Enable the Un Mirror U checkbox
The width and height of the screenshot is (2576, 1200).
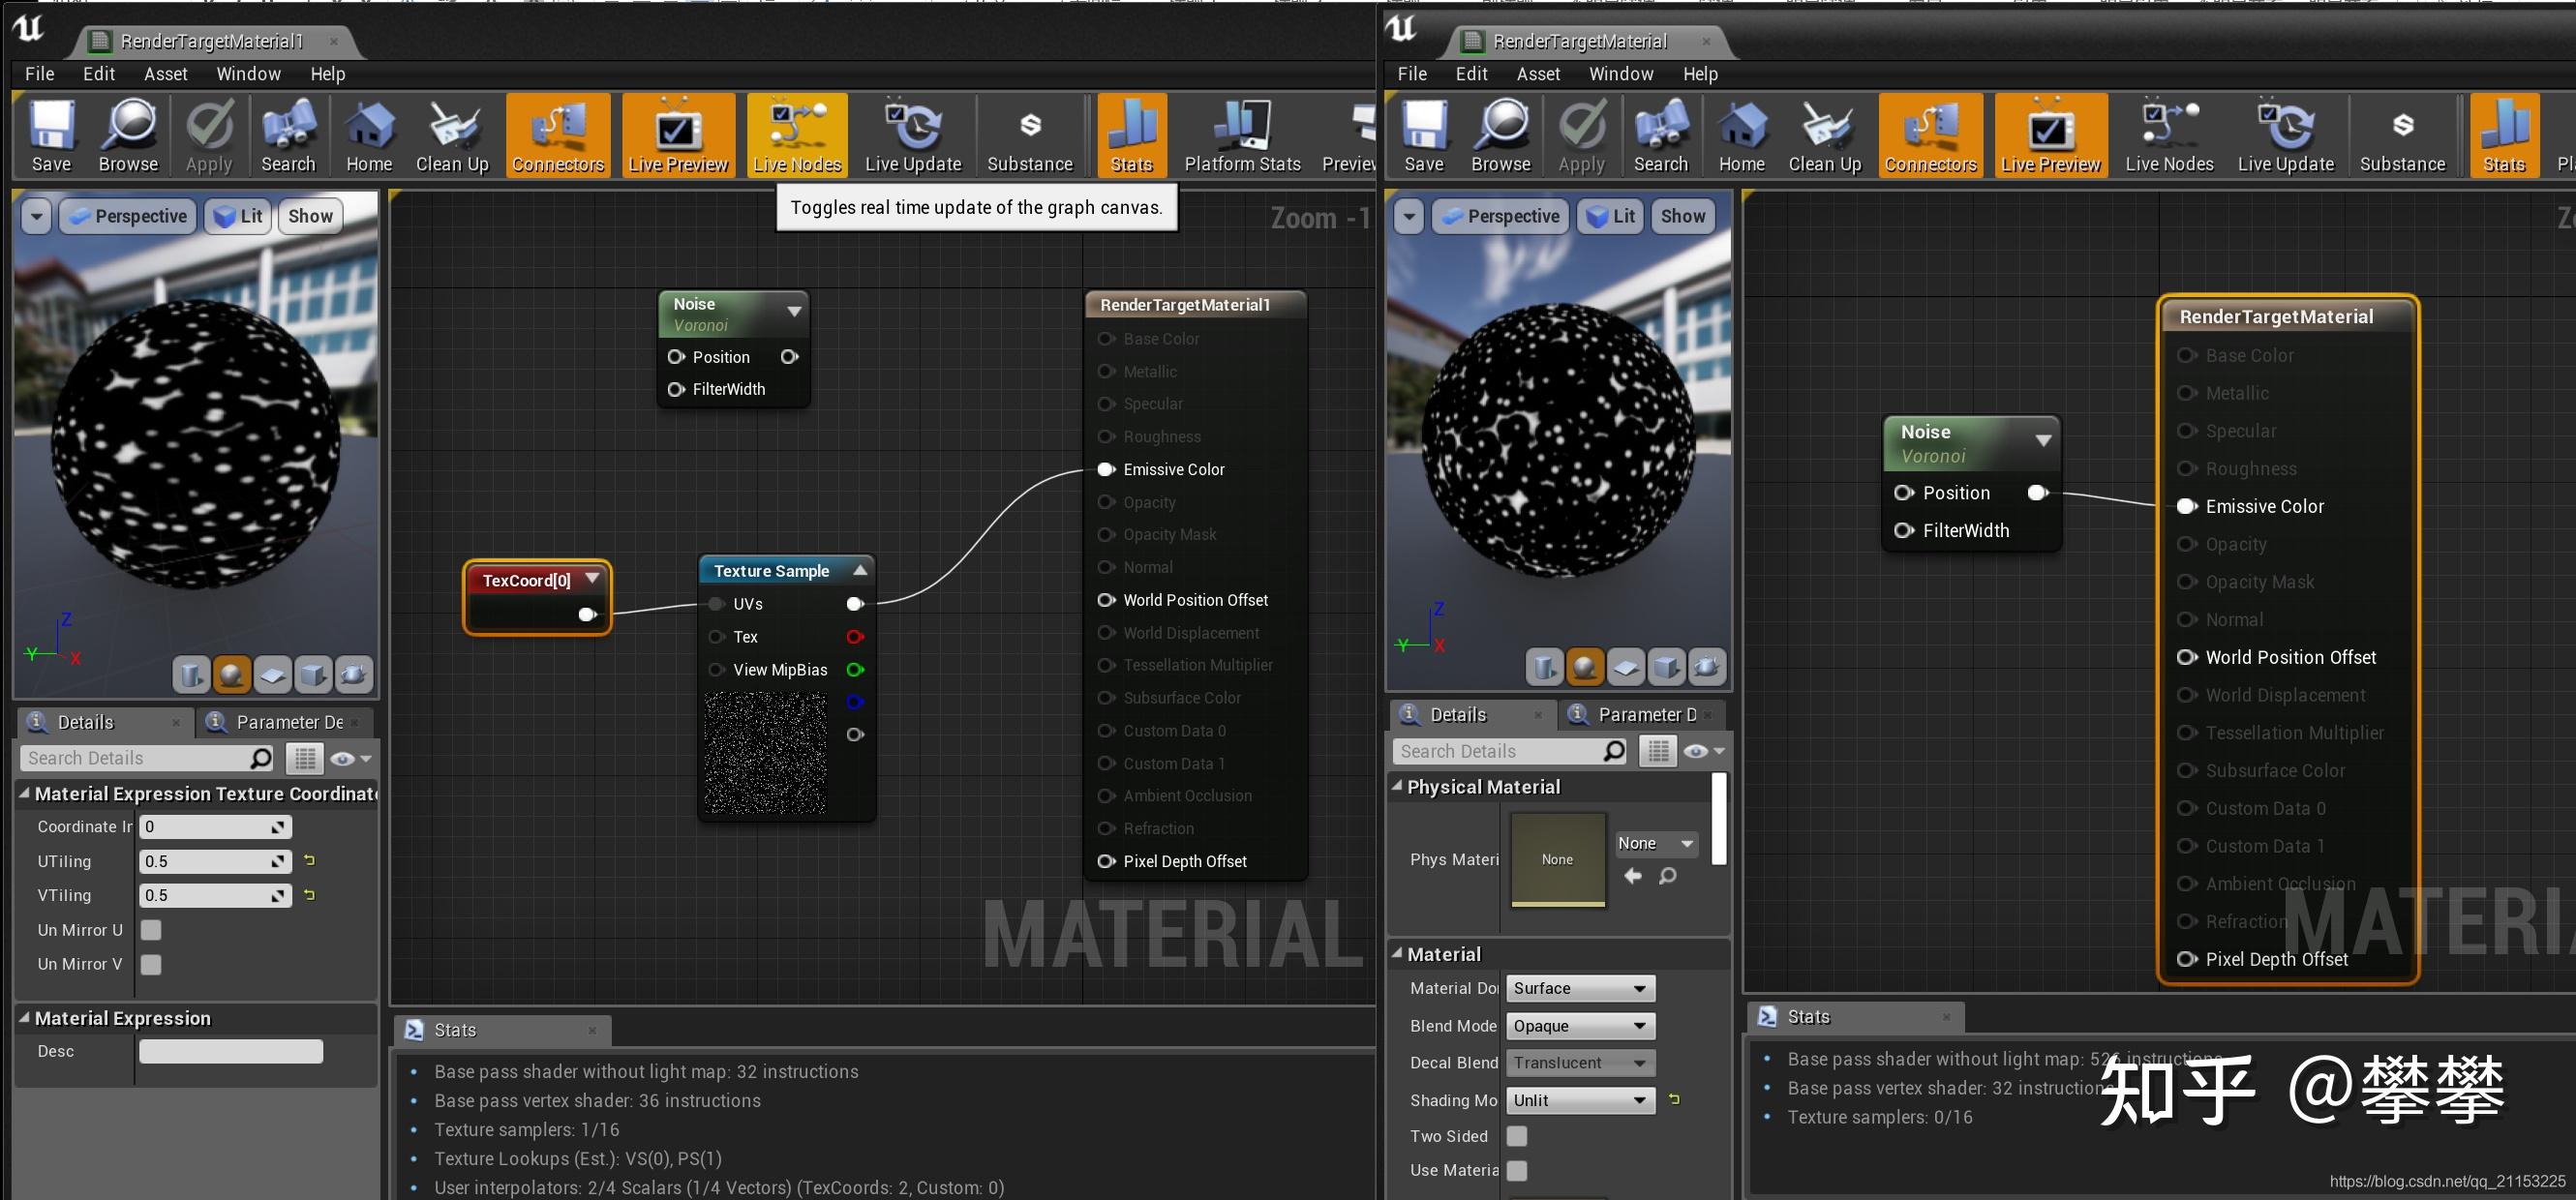pyautogui.click(x=150, y=929)
